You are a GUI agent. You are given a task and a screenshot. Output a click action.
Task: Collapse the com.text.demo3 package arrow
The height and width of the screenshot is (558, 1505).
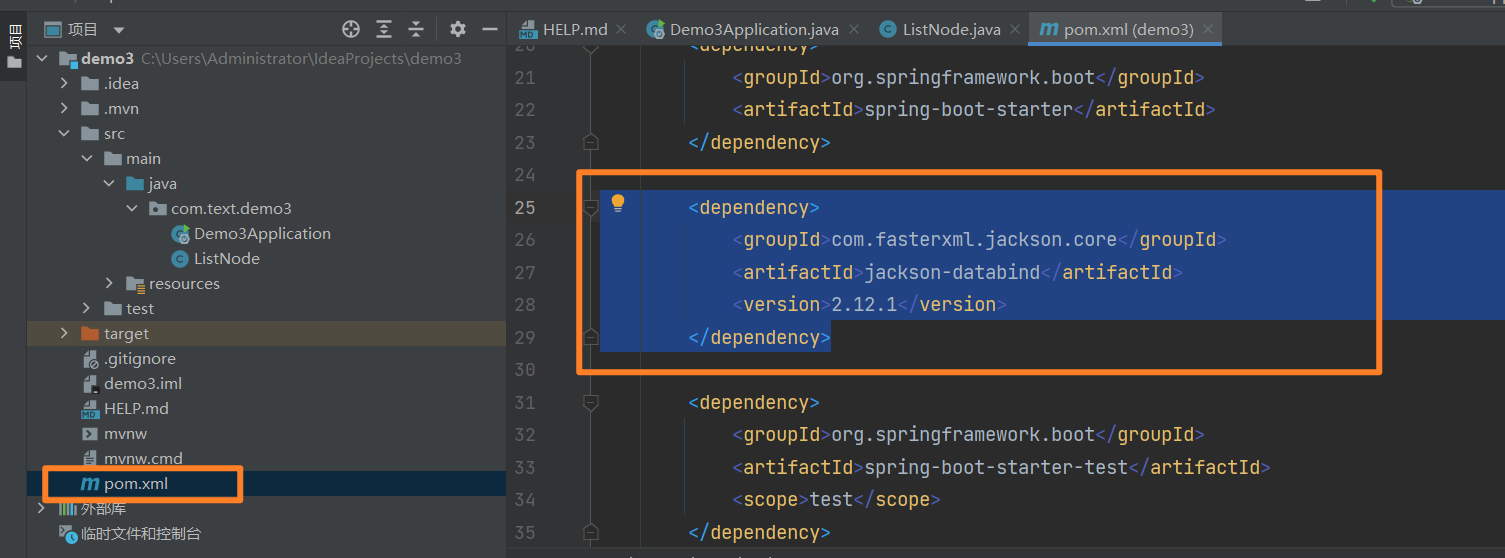132,209
